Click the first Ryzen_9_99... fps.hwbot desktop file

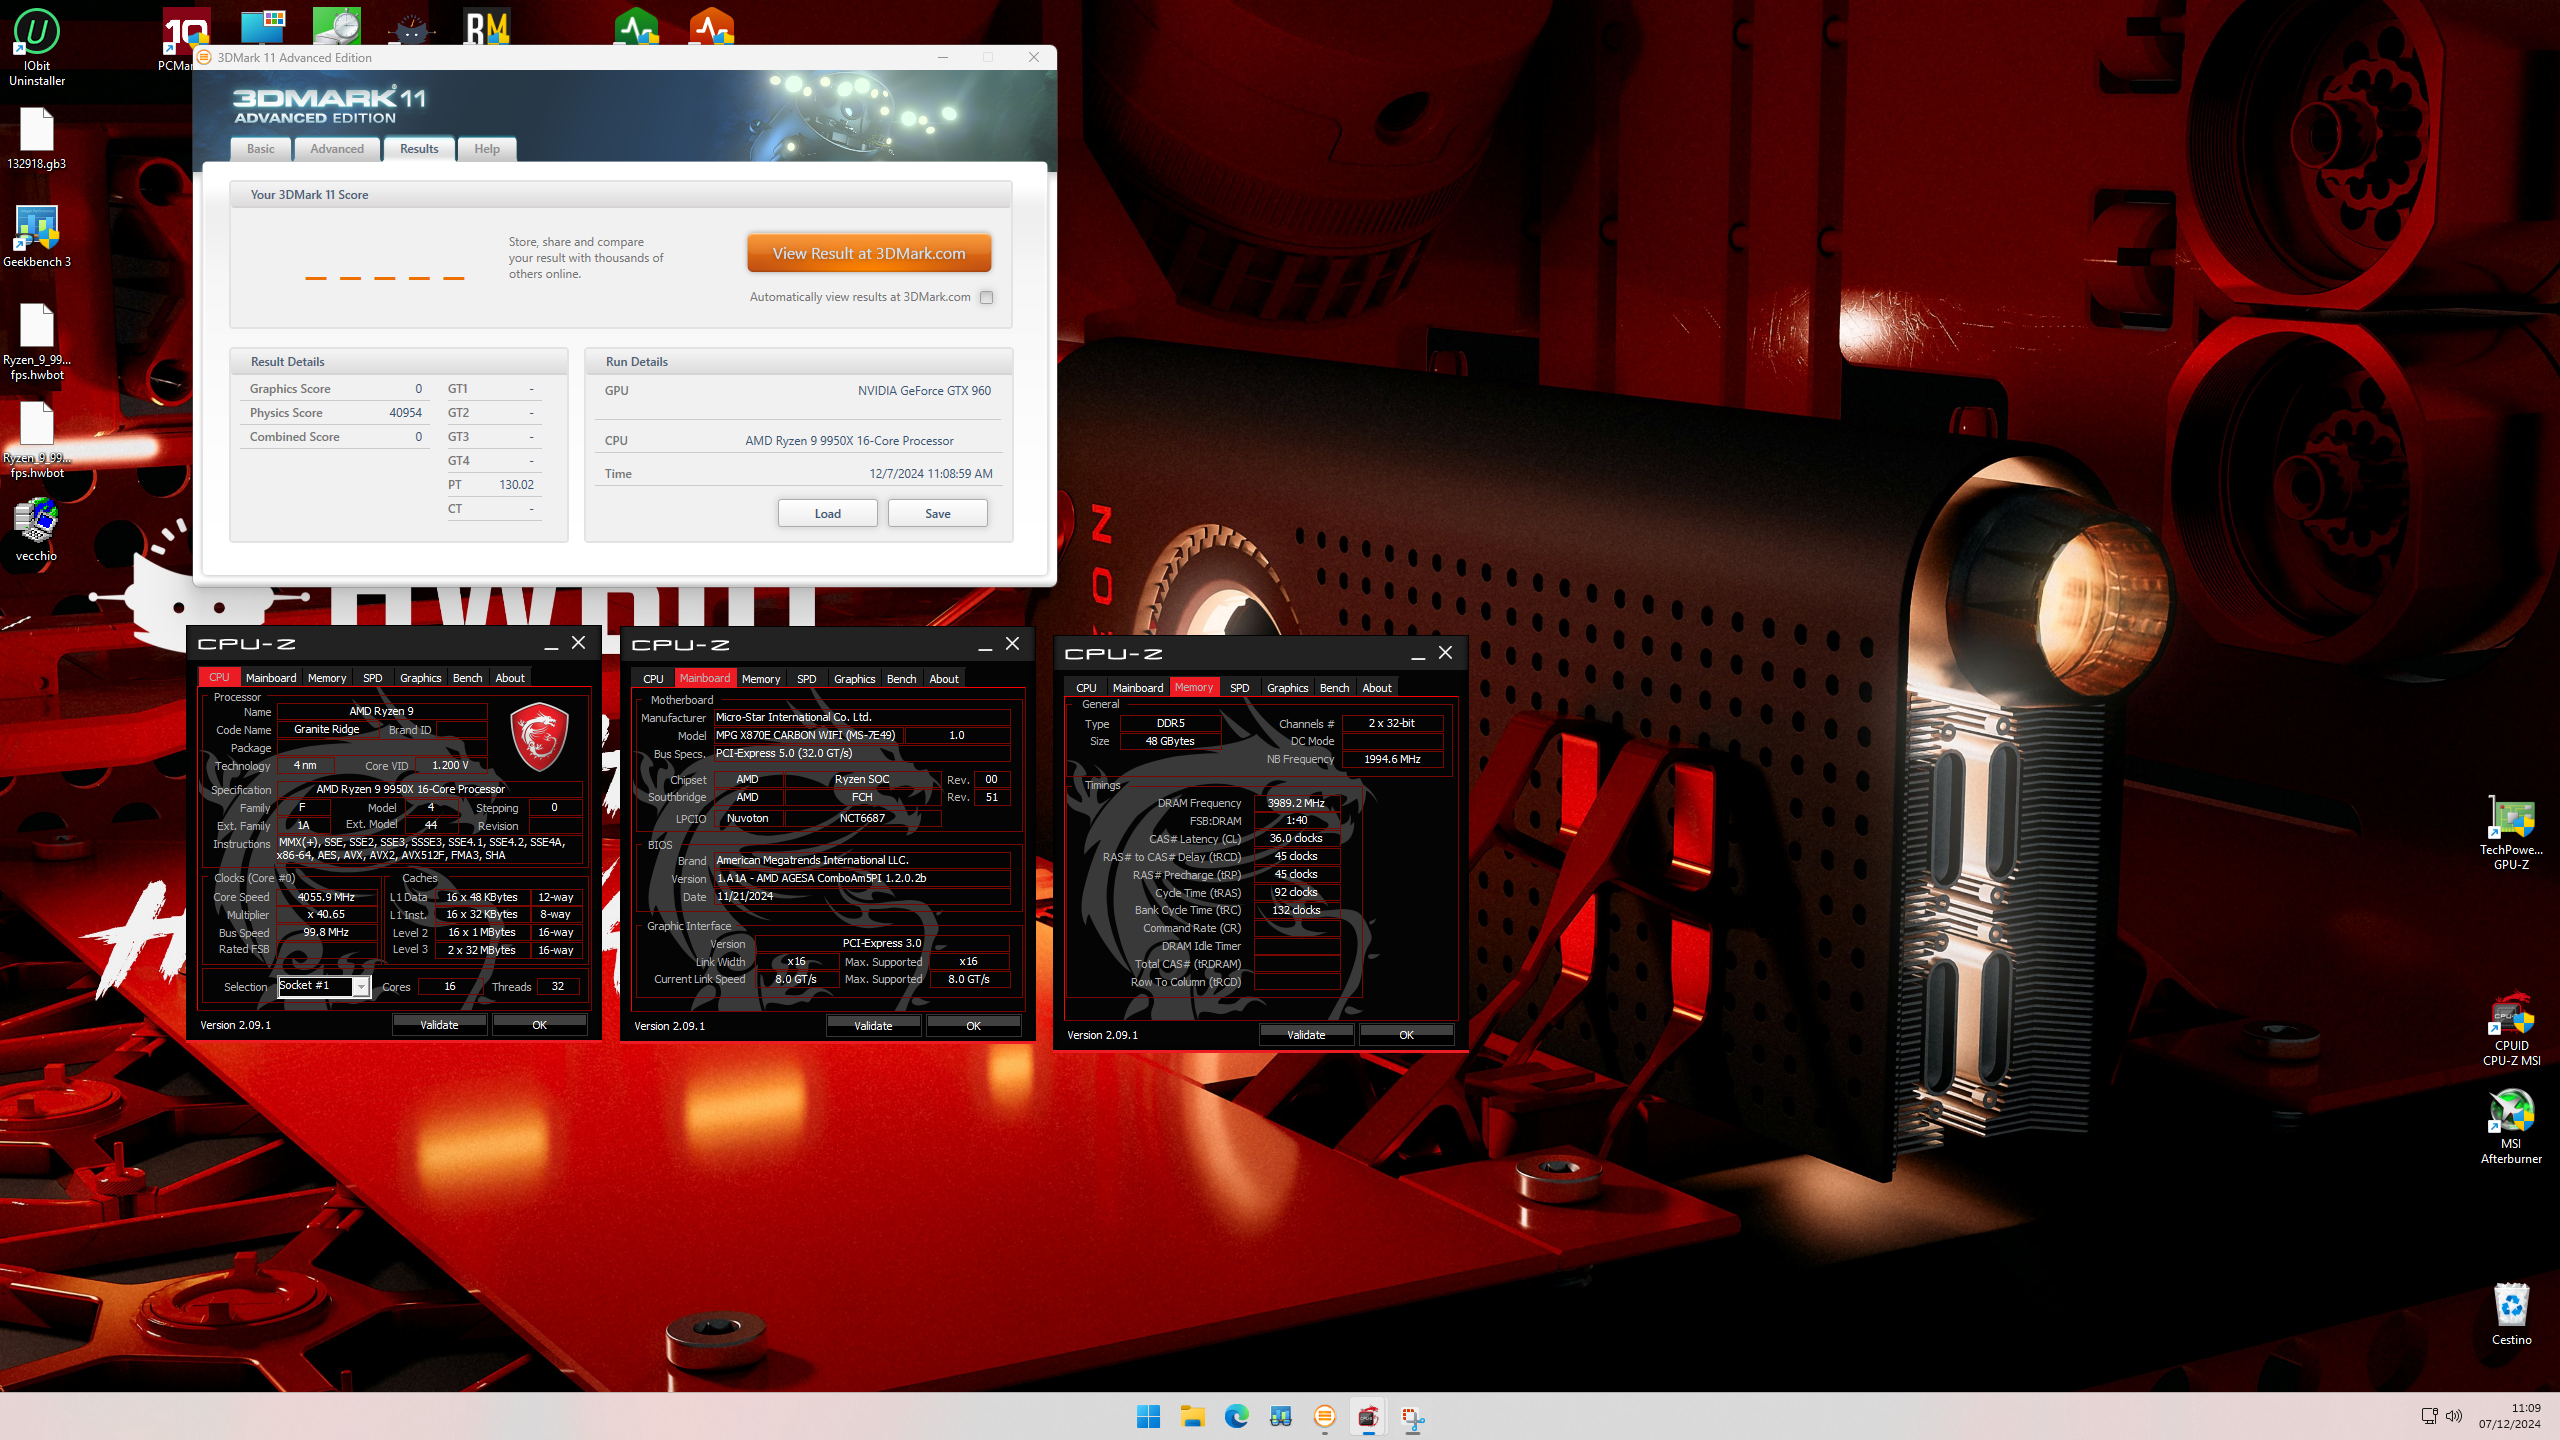click(x=37, y=342)
